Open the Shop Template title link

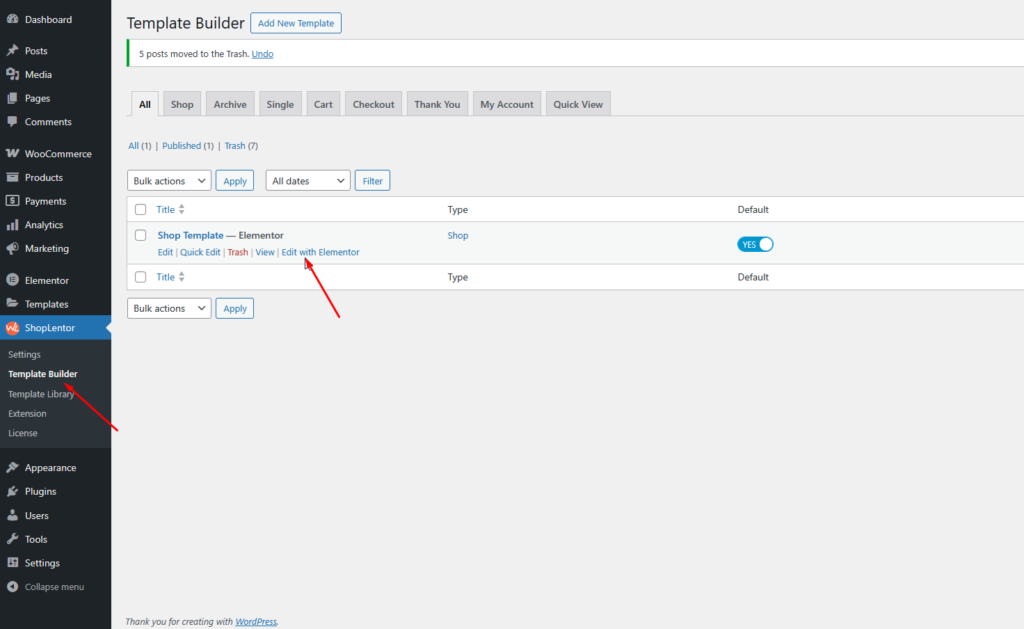(x=190, y=235)
